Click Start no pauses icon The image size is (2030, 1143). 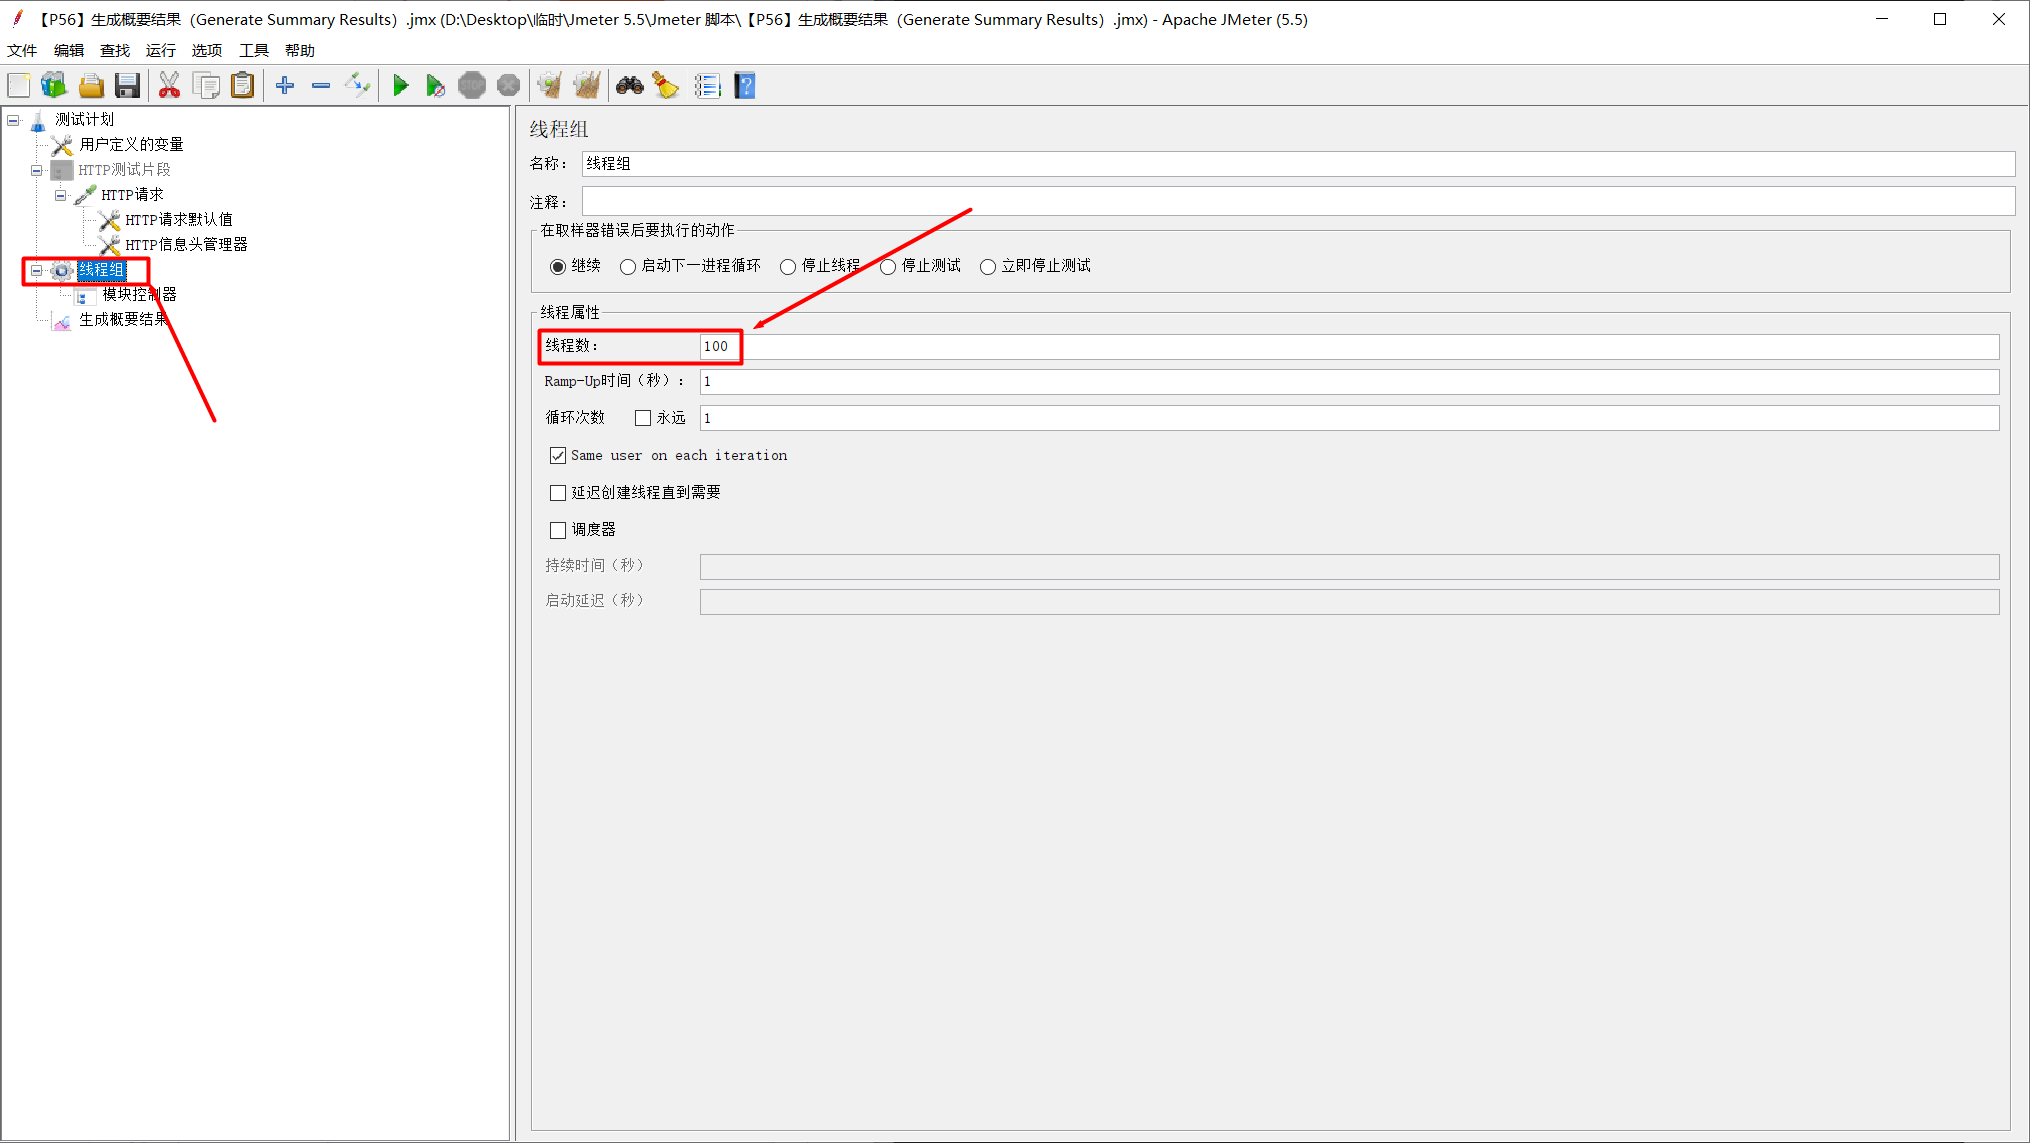435,86
